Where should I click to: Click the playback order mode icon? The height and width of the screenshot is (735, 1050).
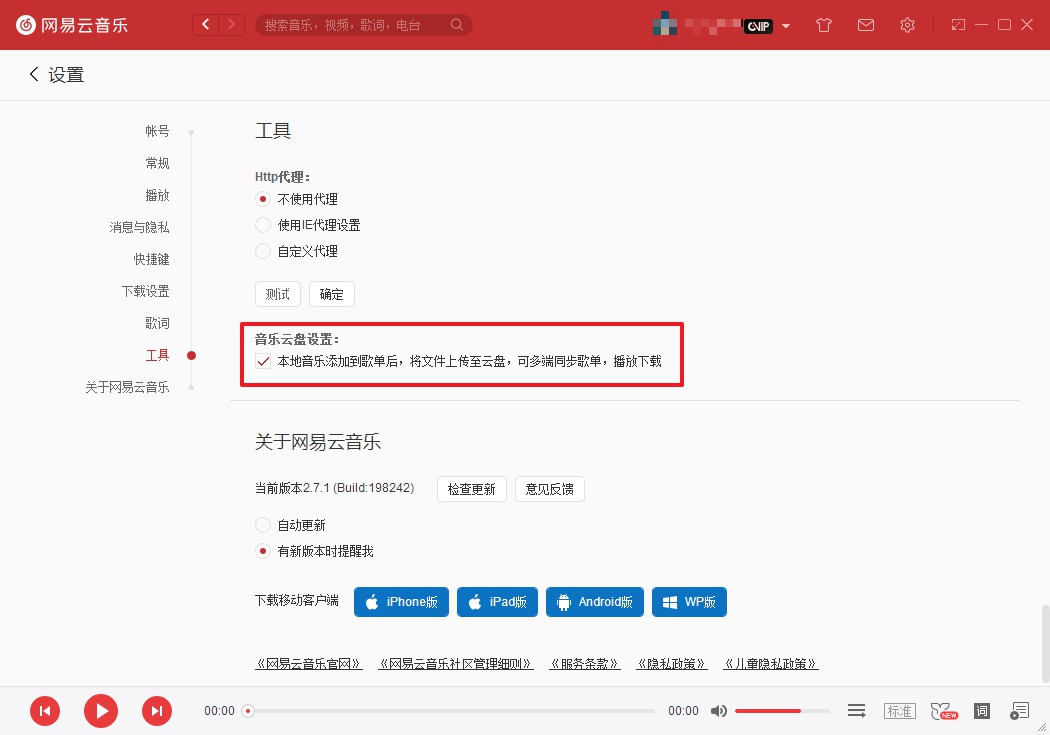point(856,711)
